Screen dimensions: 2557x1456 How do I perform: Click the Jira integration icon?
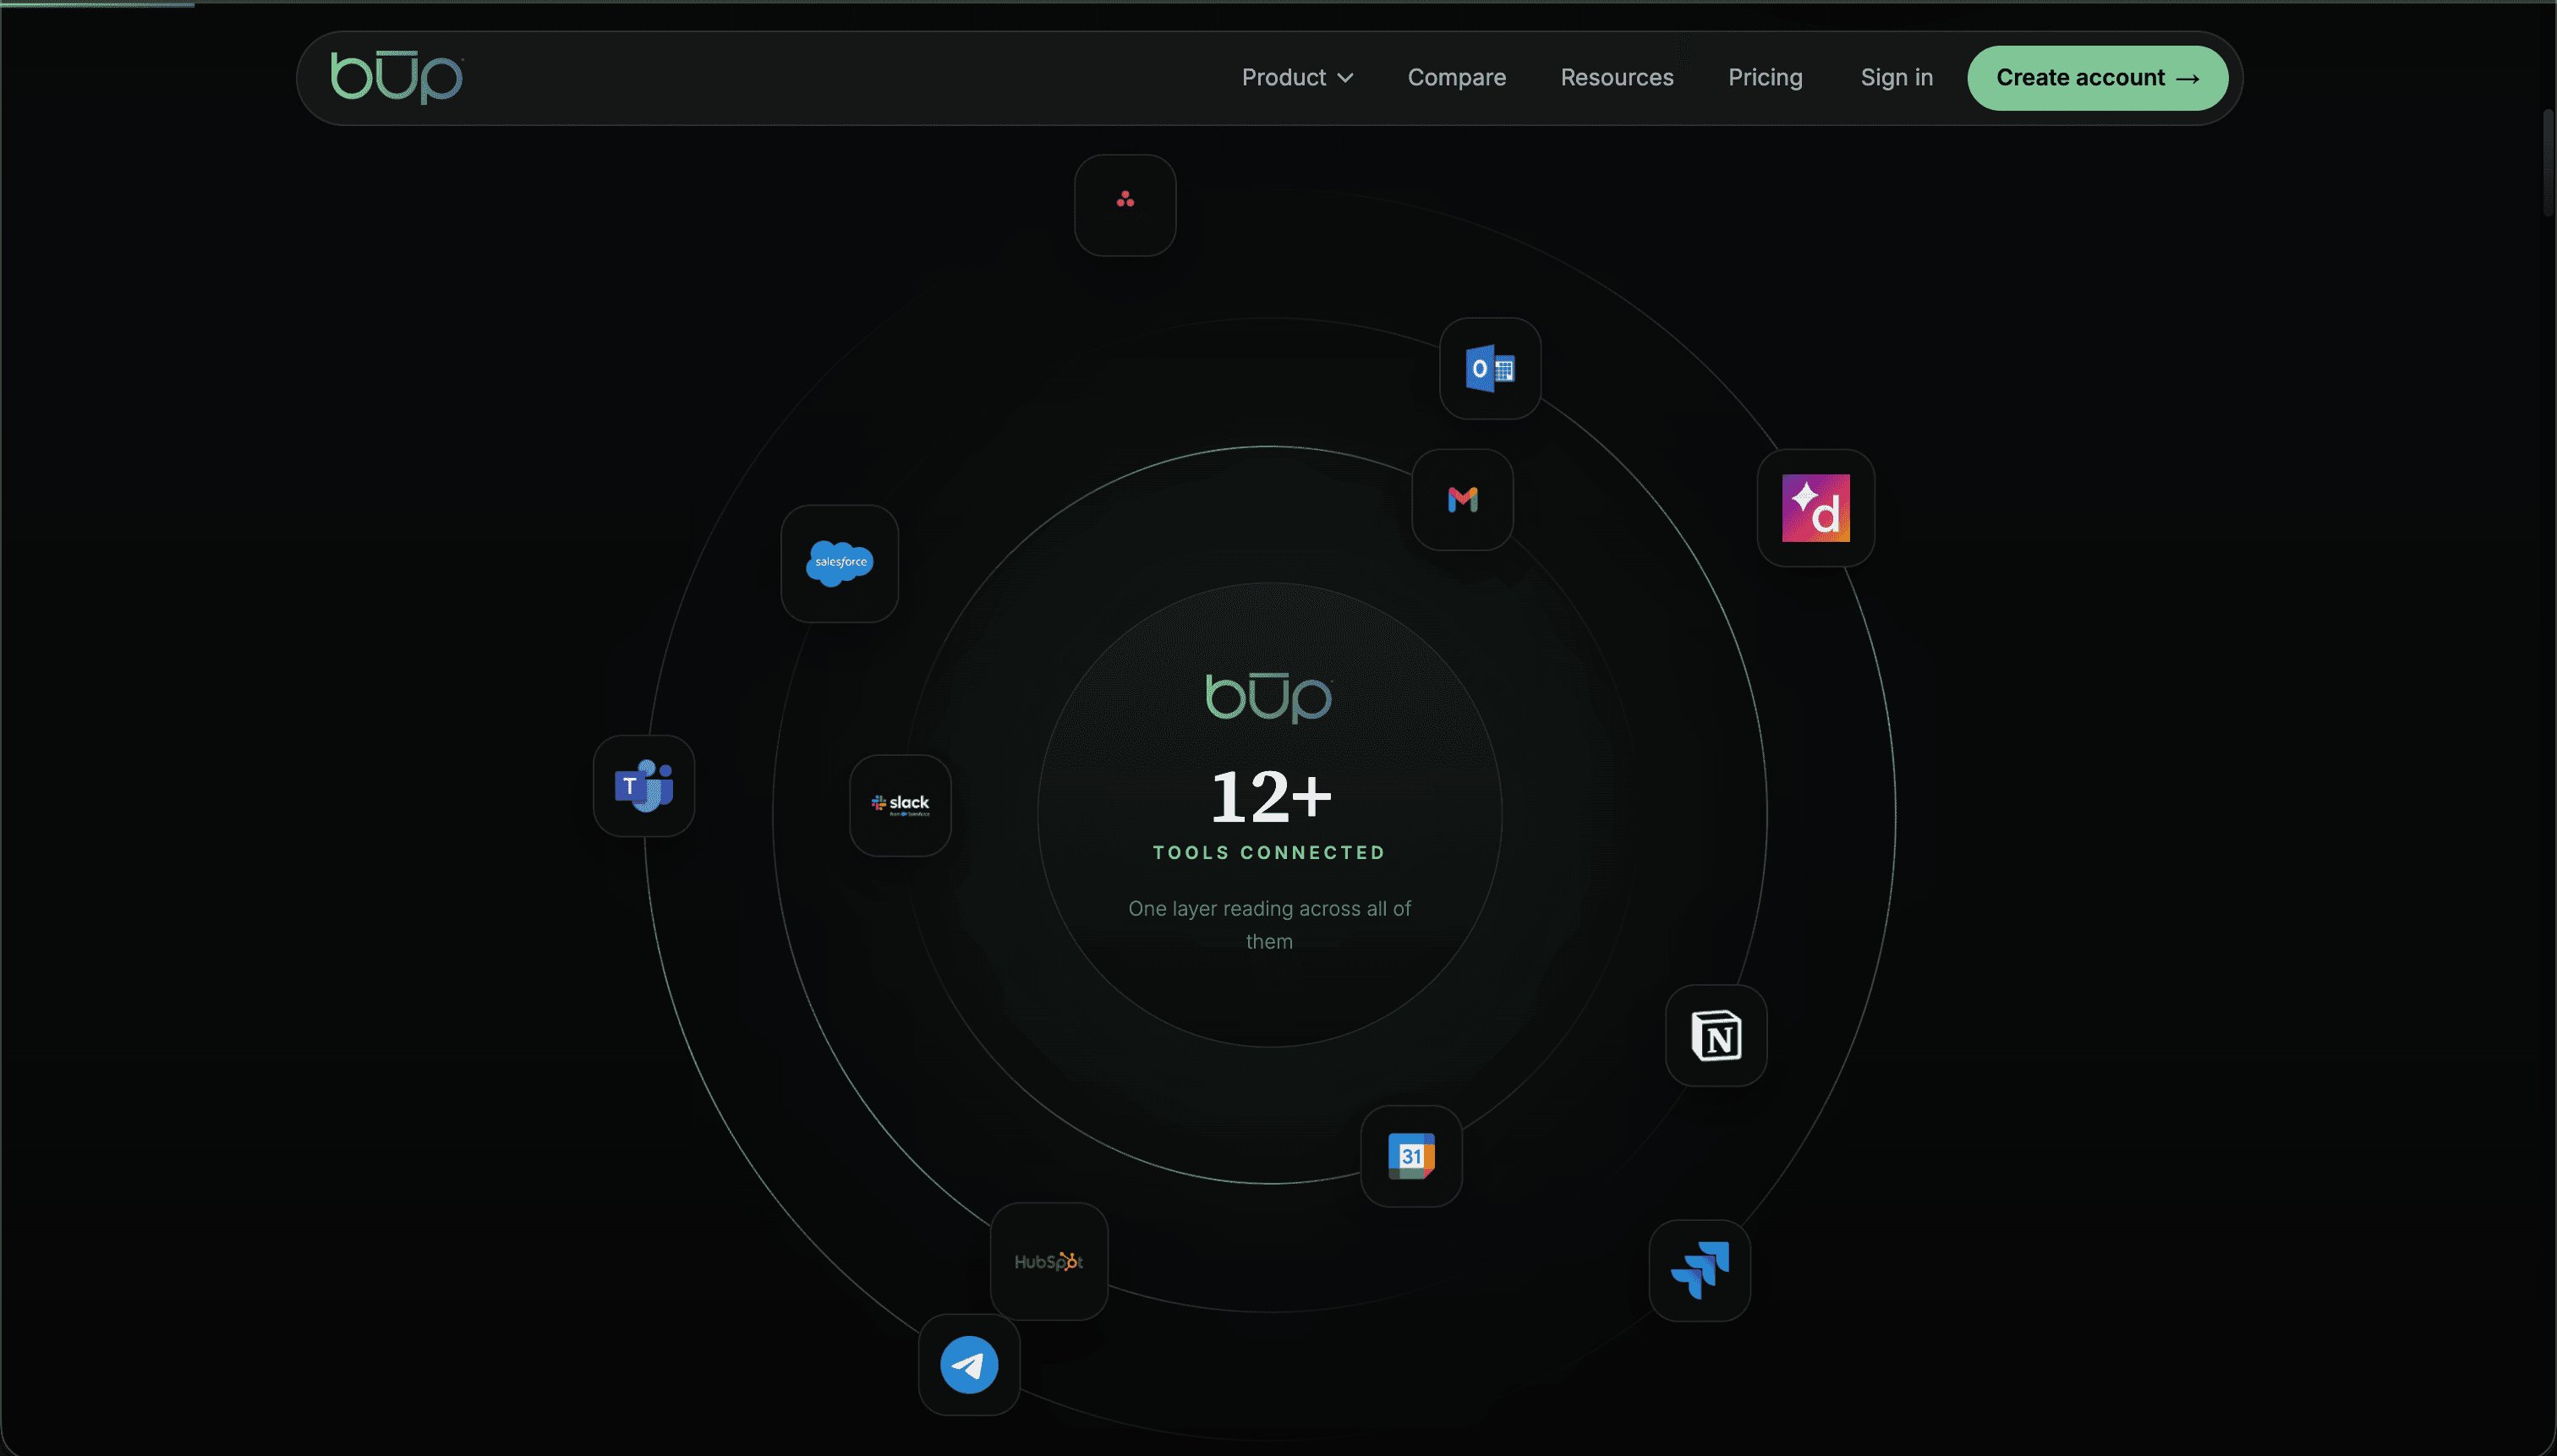pyautogui.click(x=1699, y=1271)
